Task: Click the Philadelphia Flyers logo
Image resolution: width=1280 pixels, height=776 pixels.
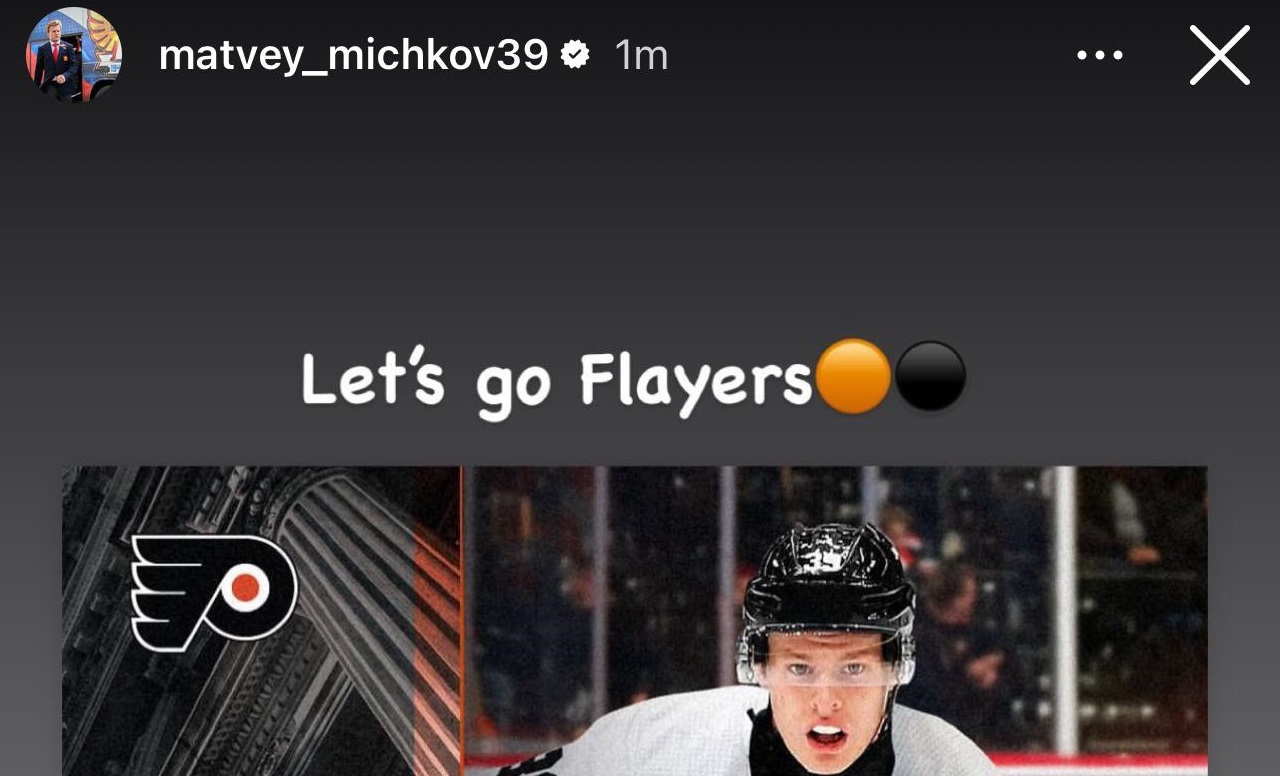Action: 214,592
